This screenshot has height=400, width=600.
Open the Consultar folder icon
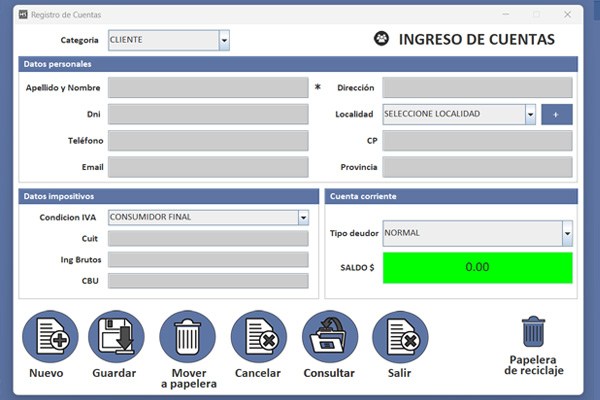329,338
